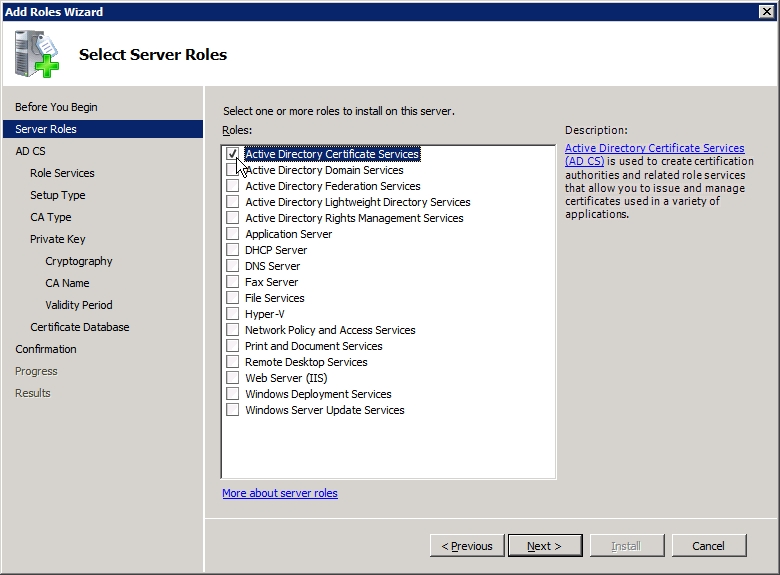The image size is (780, 575).
Task: Tick the DNS Server checkbox
Action: click(232, 266)
